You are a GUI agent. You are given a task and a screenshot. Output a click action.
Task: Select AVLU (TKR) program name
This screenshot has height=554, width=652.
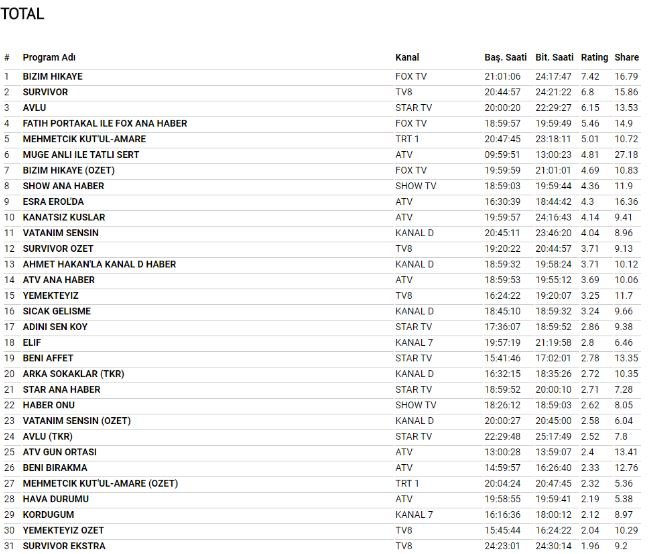(x=47, y=437)
